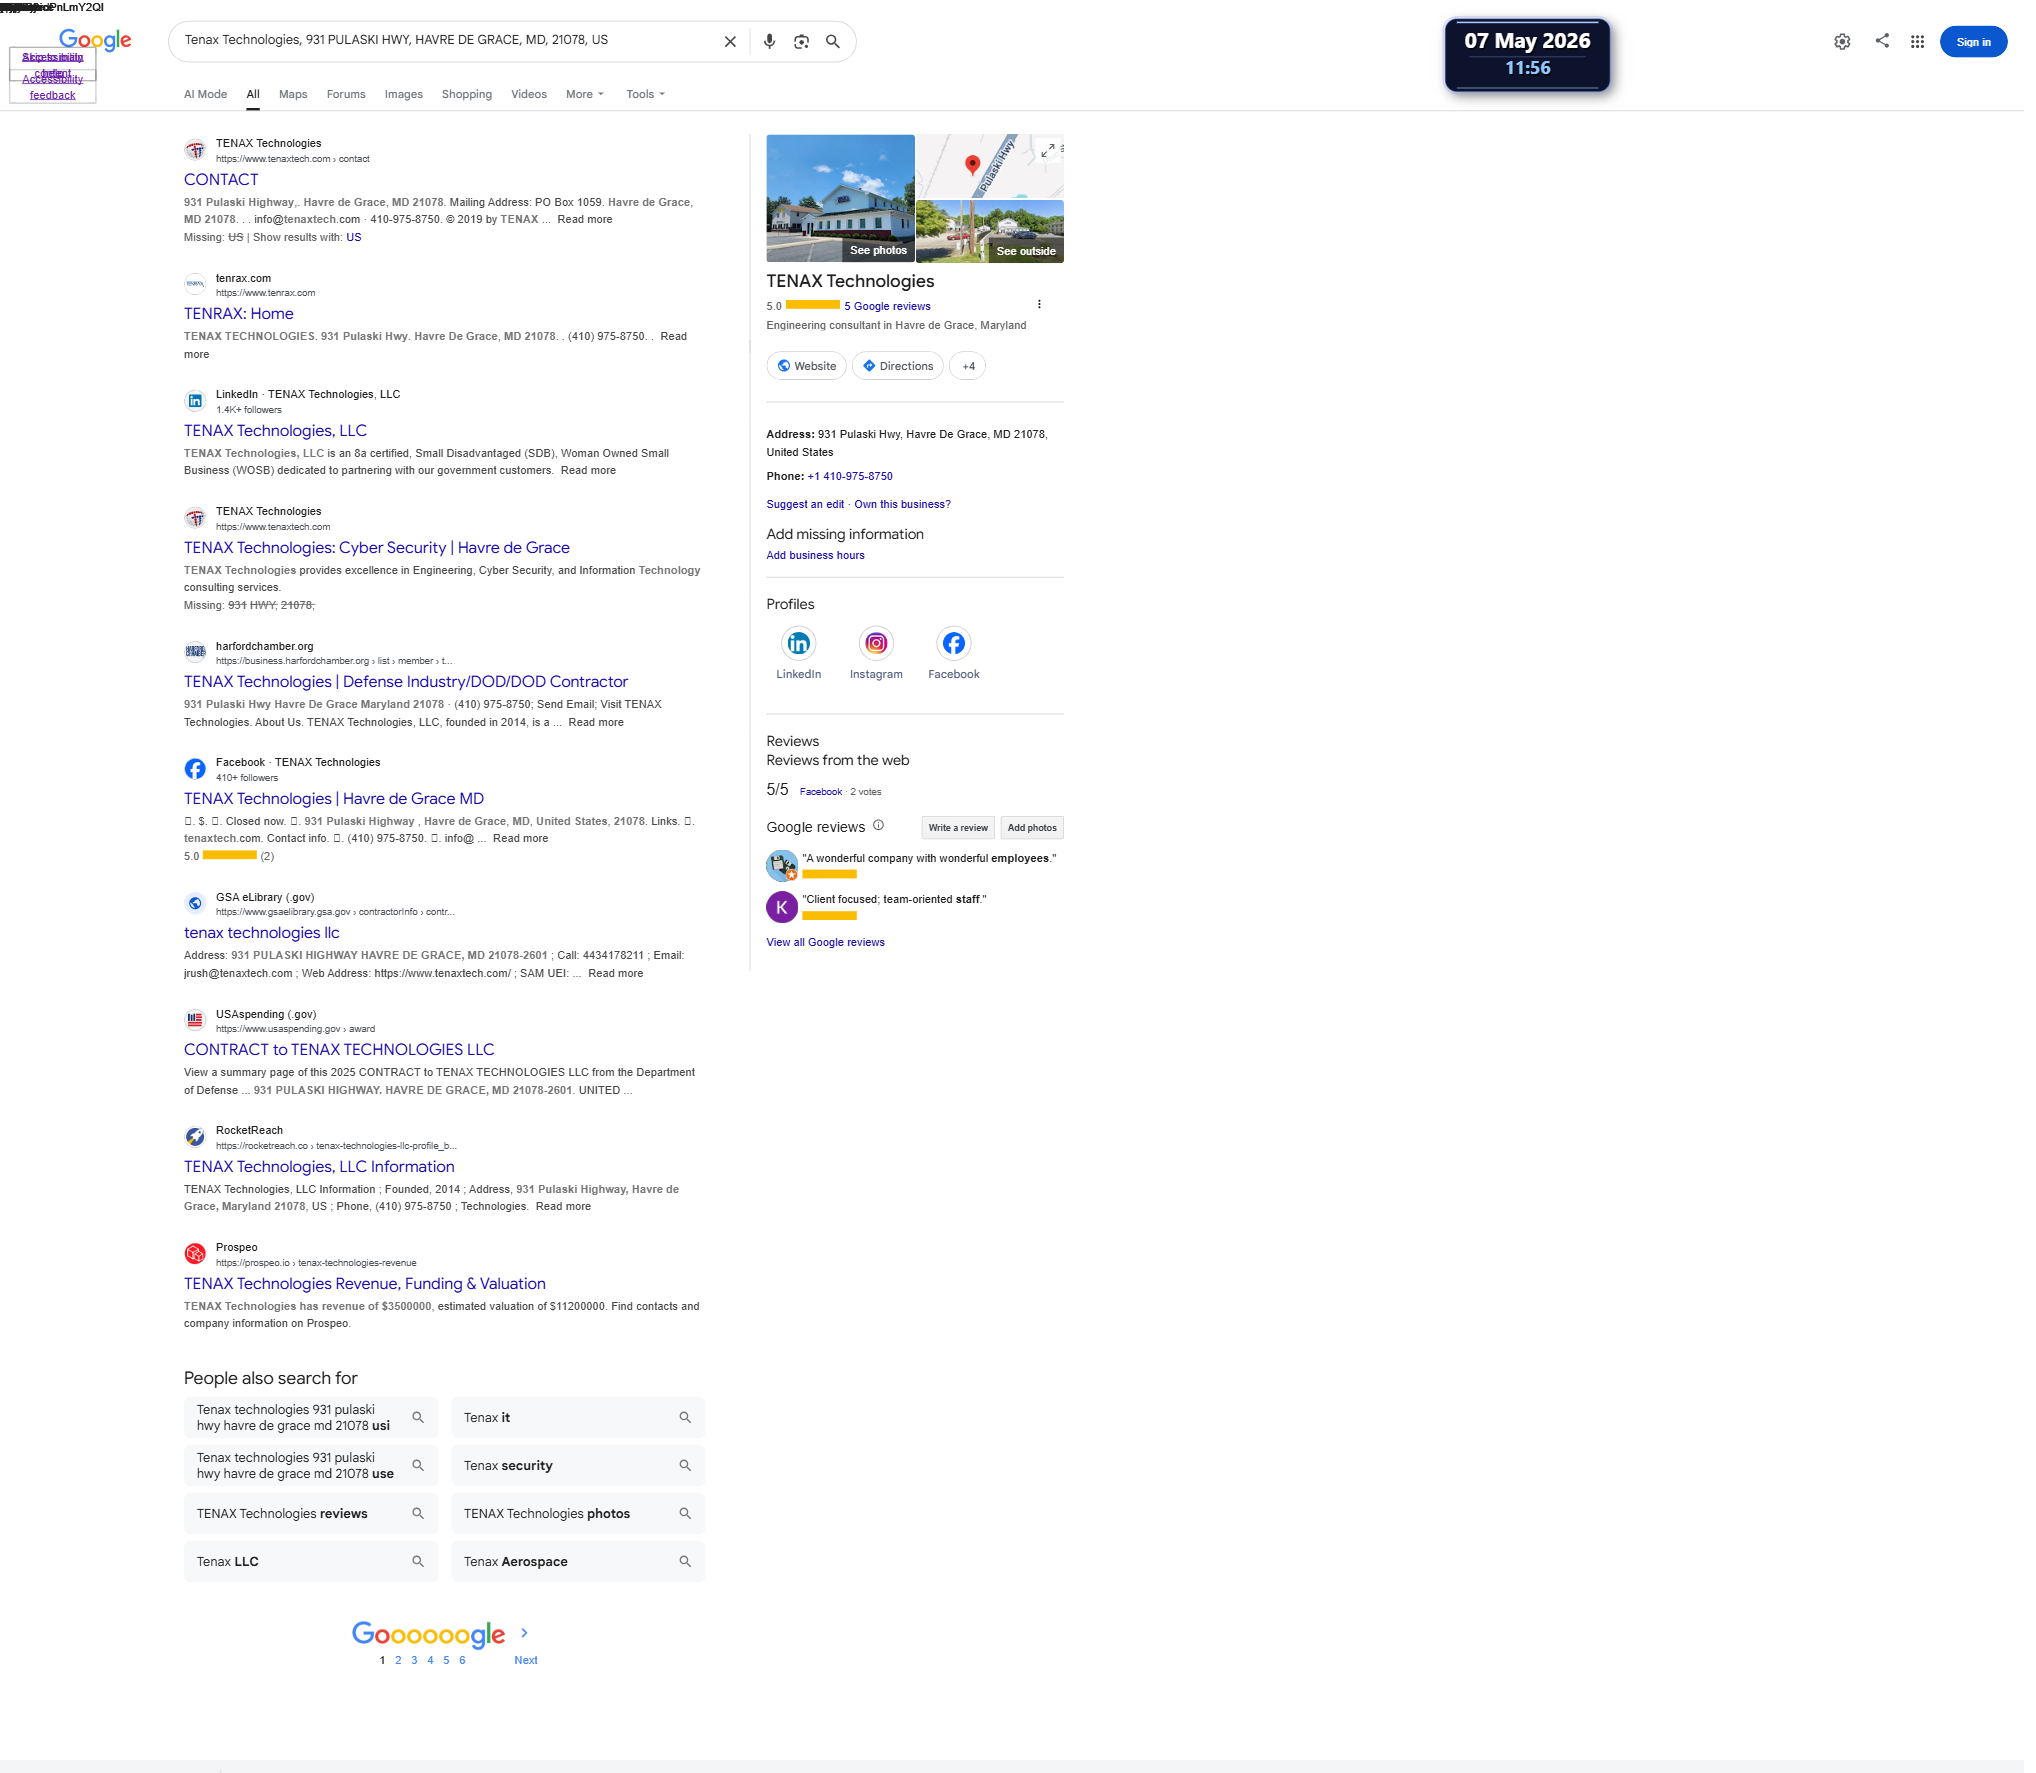Go to results page 2

pos(398,1660)
